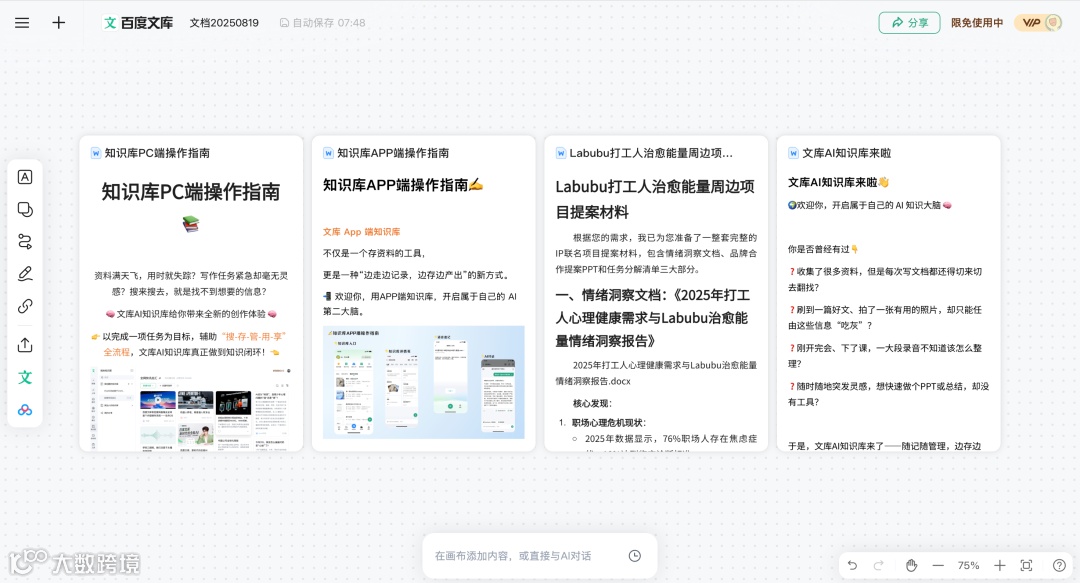Click 核心发现 text in Labubu card
This screenshot has height=583, width=1080.
(x=592, y=403)
